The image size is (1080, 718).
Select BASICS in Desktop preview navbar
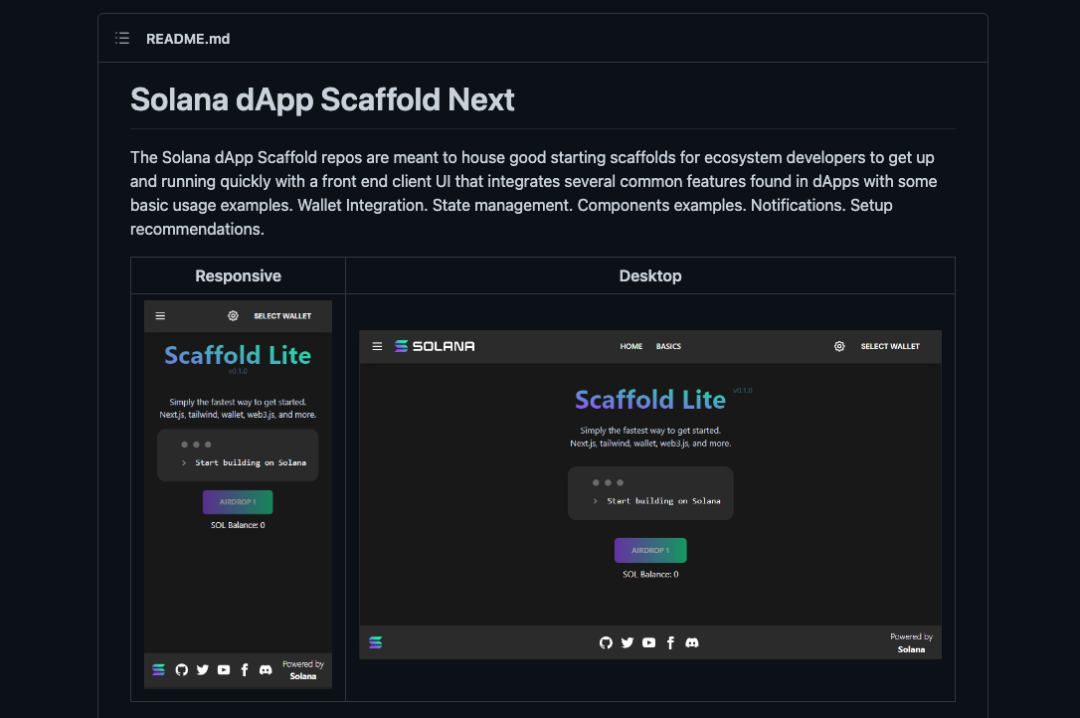668,346
